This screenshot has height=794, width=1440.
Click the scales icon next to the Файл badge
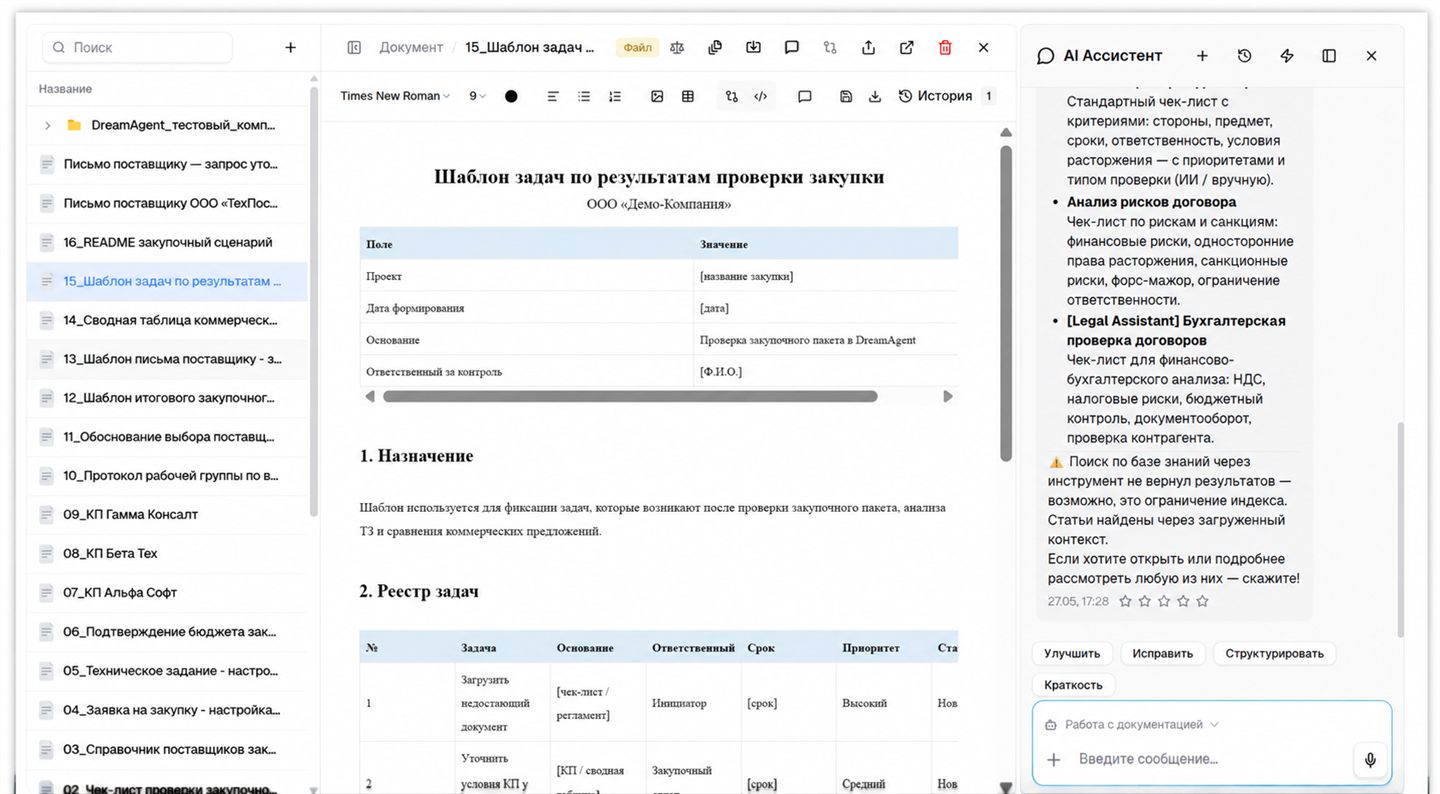coord(677,47)
